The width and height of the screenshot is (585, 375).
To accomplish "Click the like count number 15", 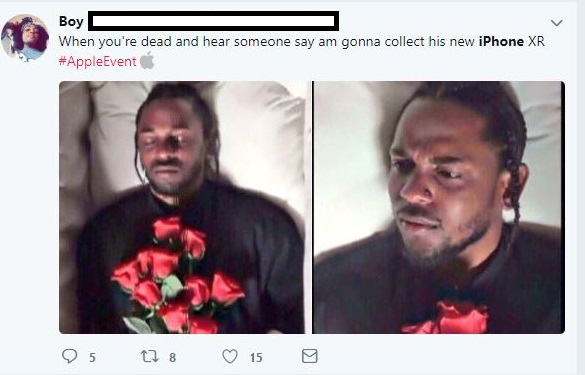I will click(256, 357).
